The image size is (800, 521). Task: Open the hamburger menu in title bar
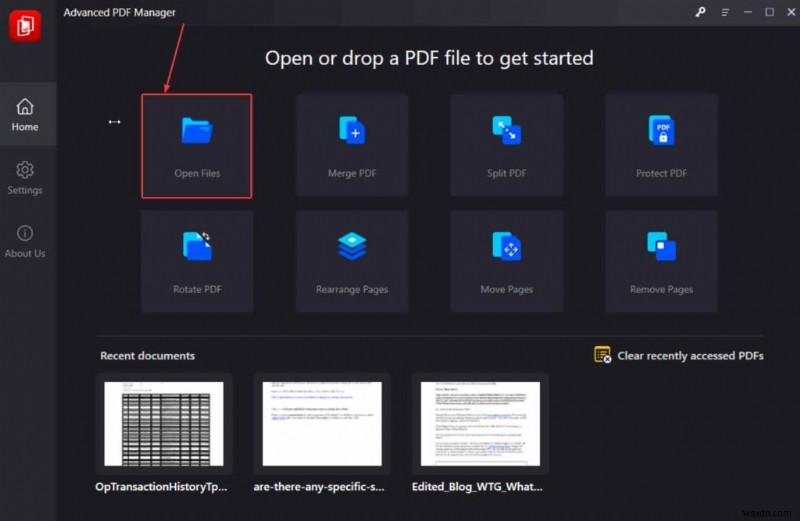[x=725, y=12]
